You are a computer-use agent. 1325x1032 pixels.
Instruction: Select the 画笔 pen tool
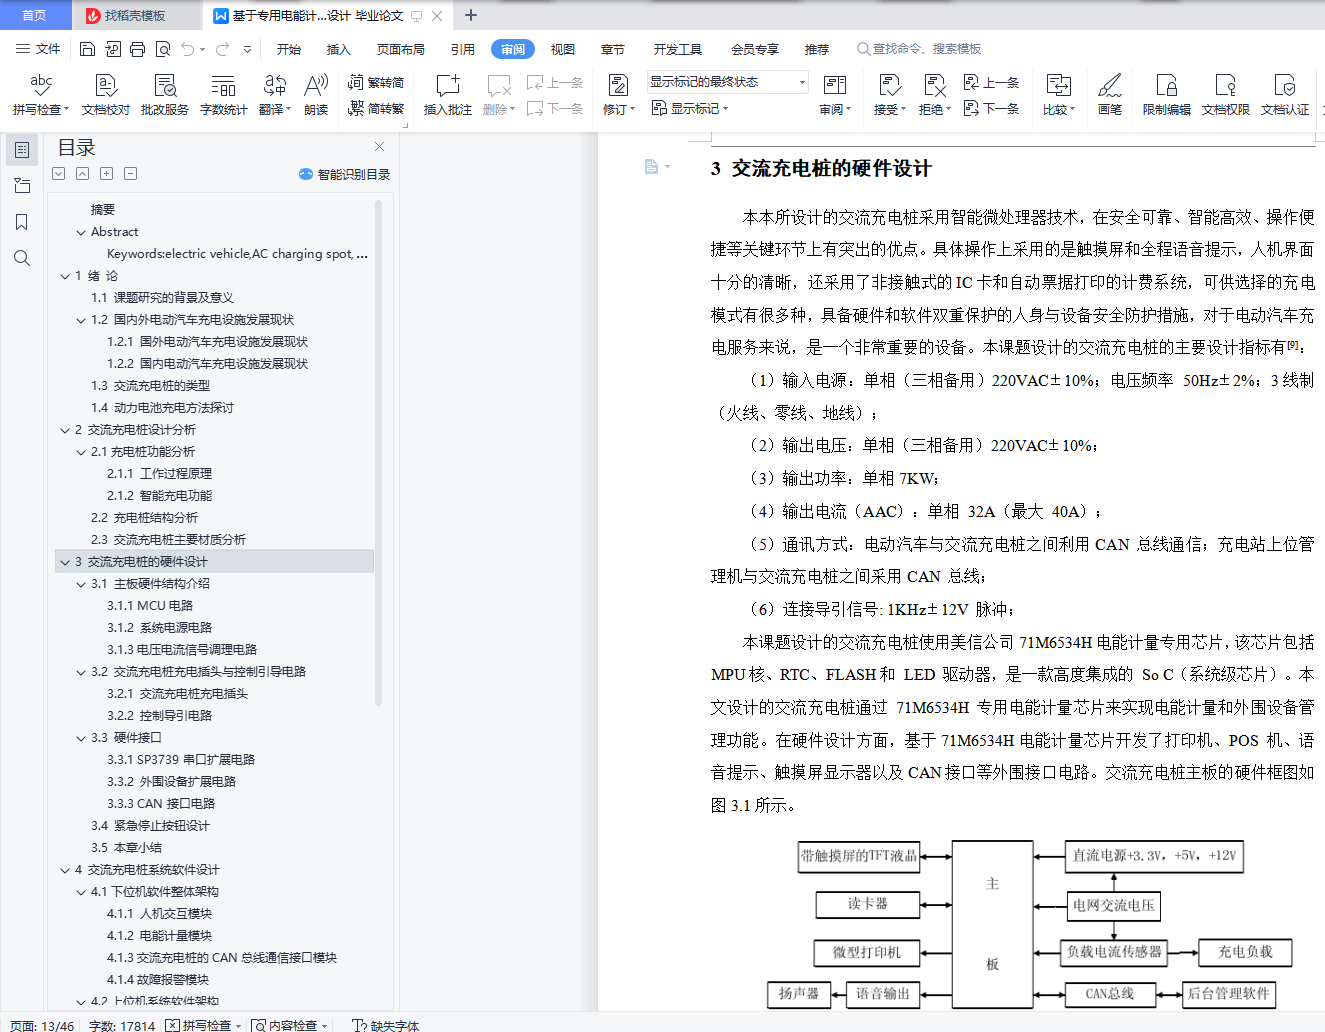(1110, 95)
